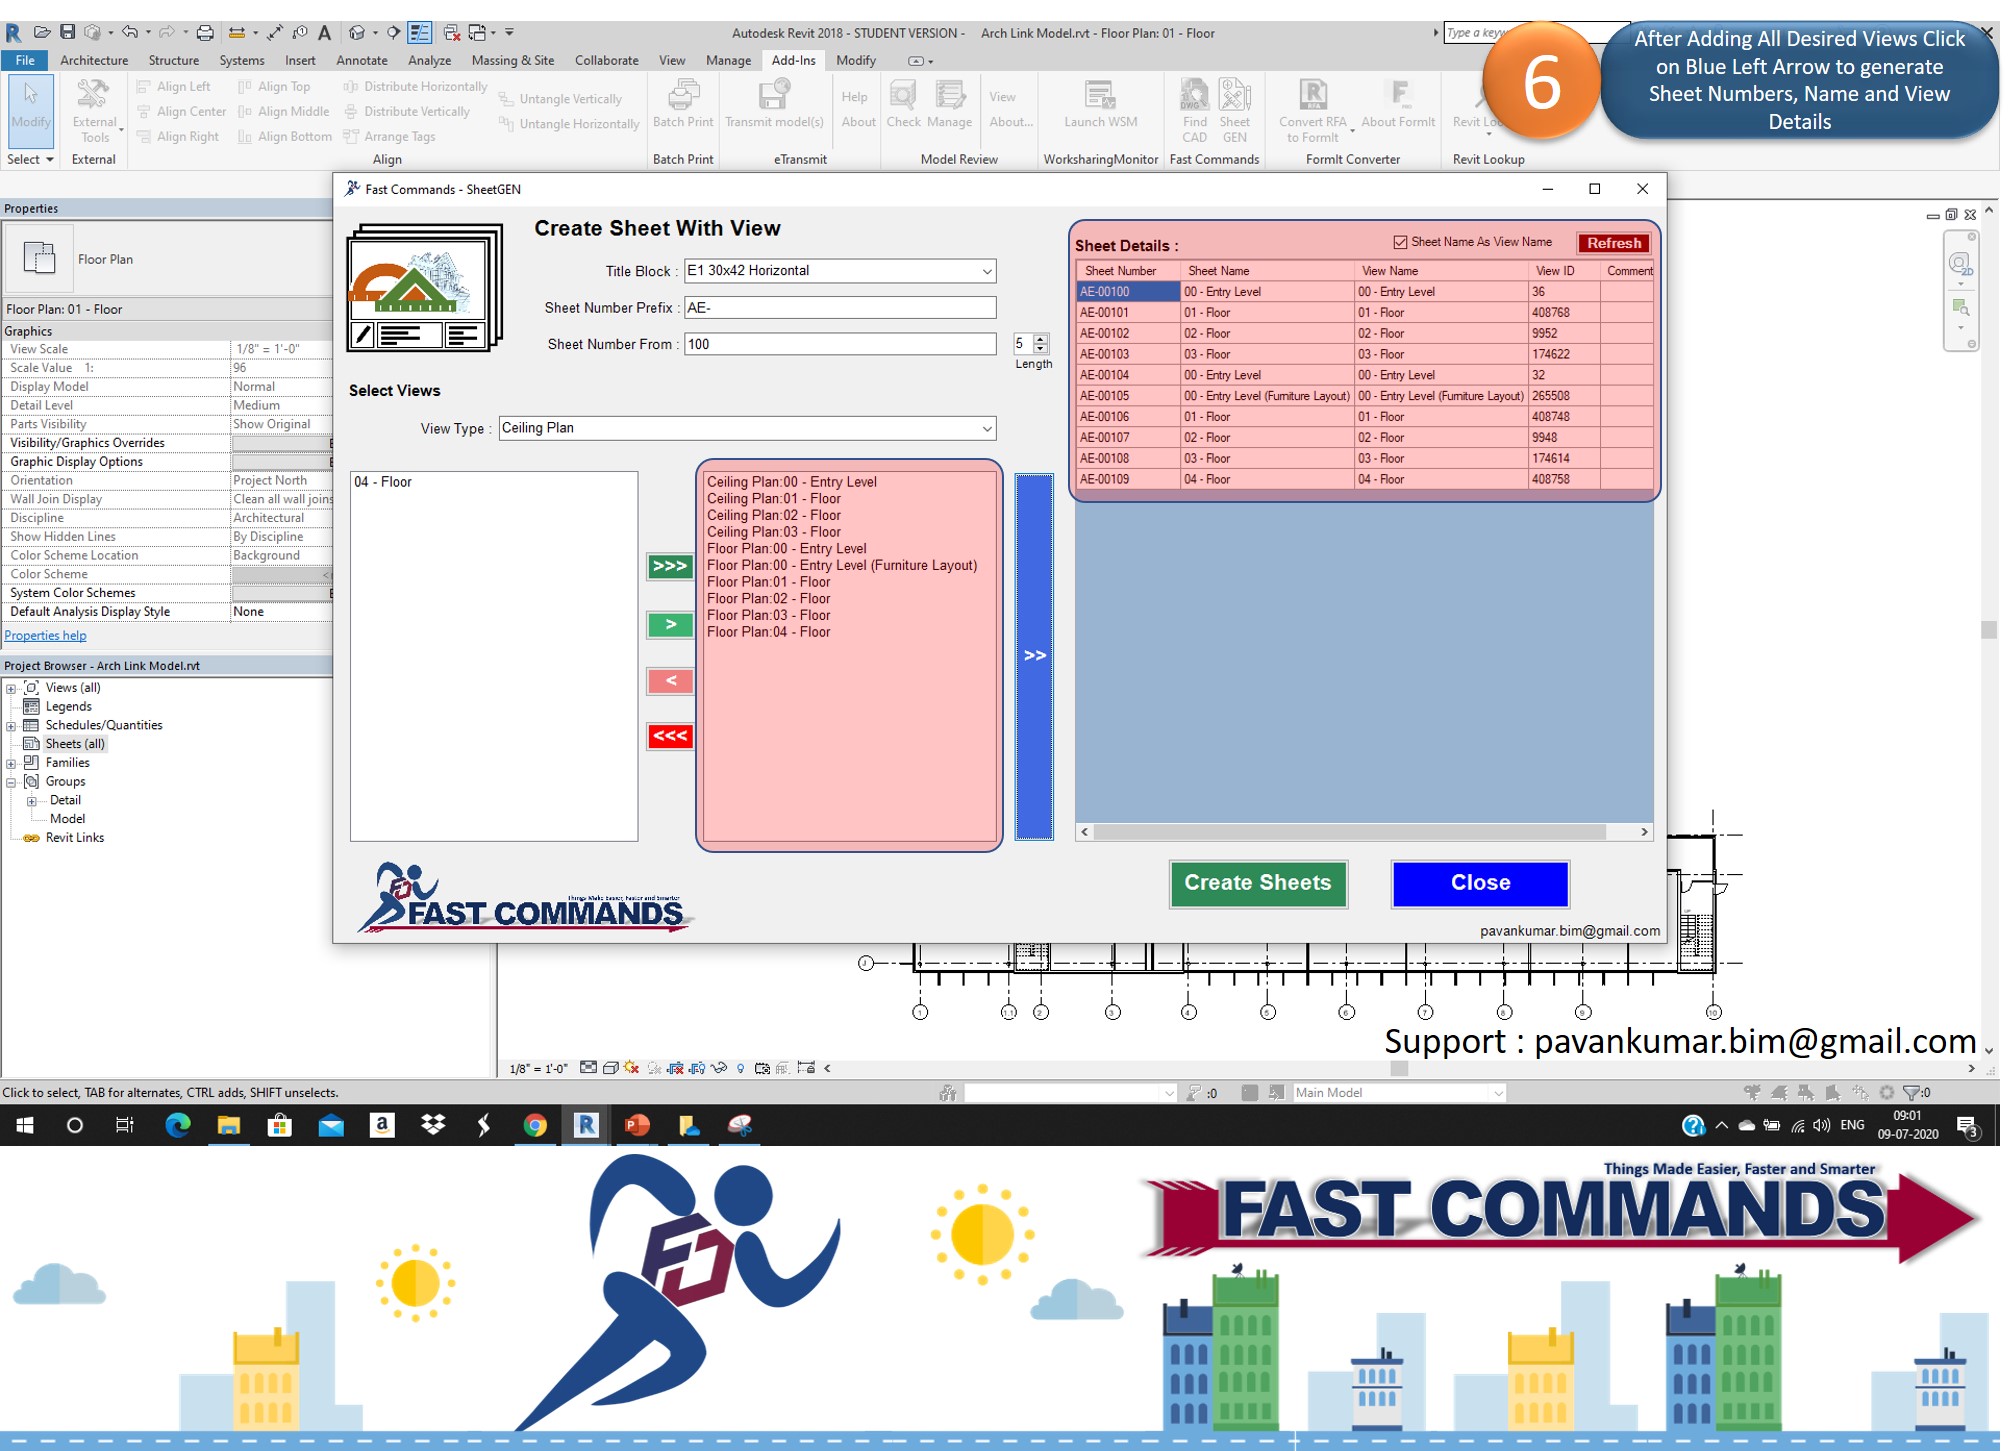2008x1451 pixels.
Task: Click the Create Sheets button
Action: pyautogui.click(x=1258, y=883)
